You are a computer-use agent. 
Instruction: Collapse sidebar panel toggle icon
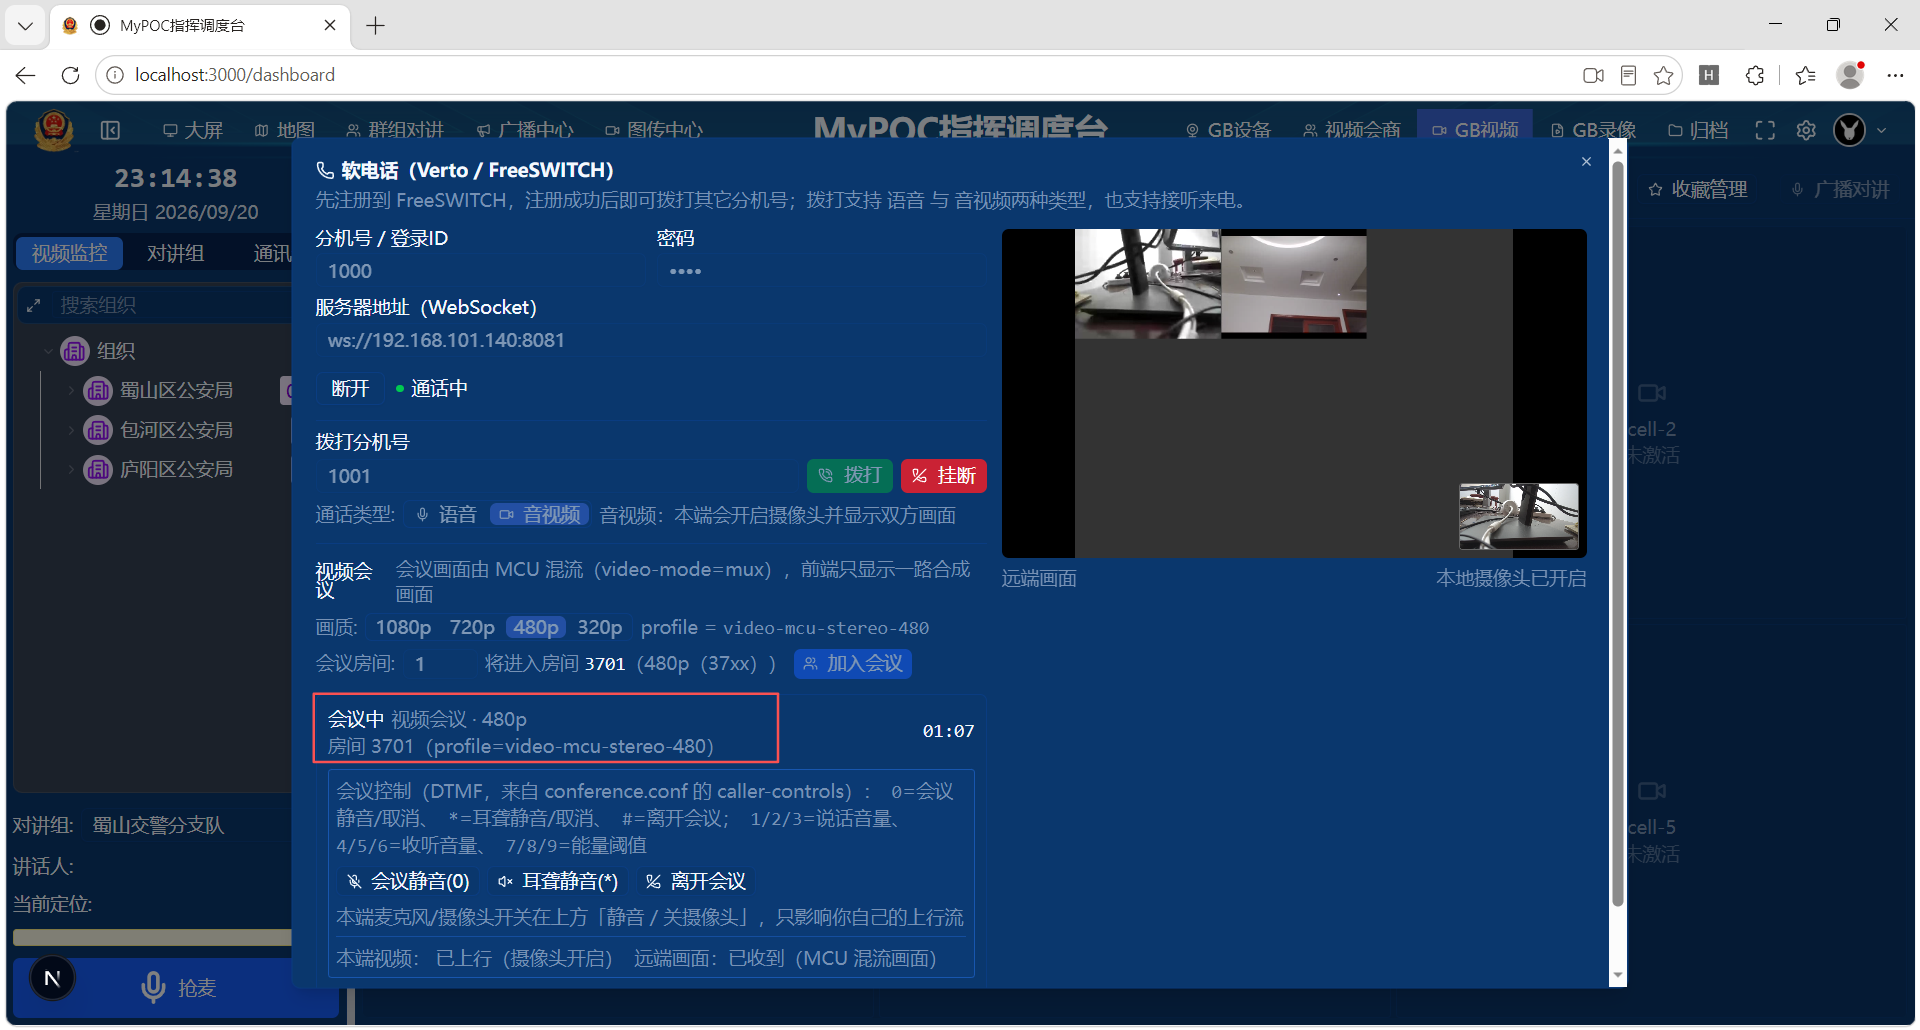coord(111,131)
